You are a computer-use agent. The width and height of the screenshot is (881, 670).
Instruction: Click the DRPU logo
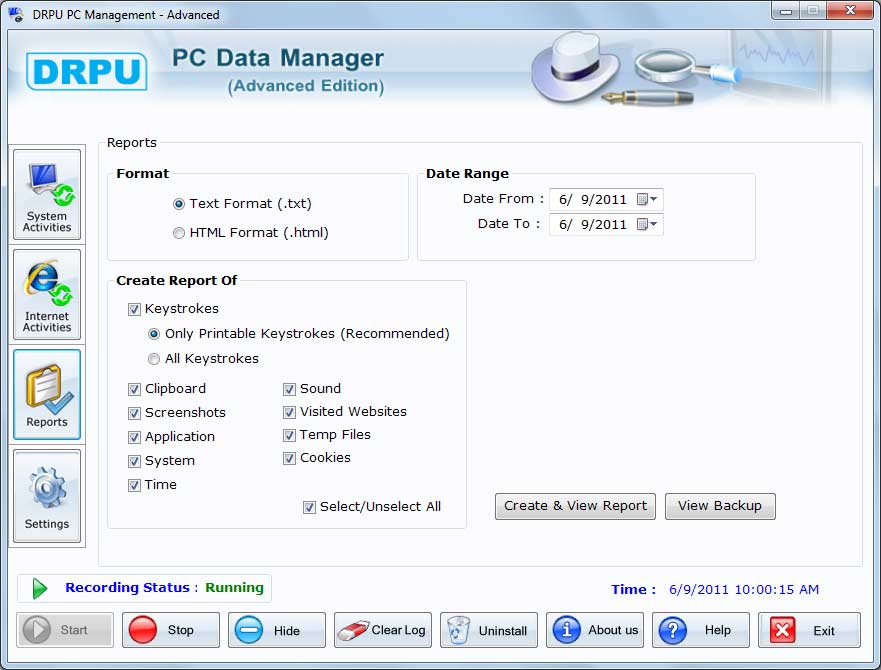click(x=87, y=71)
